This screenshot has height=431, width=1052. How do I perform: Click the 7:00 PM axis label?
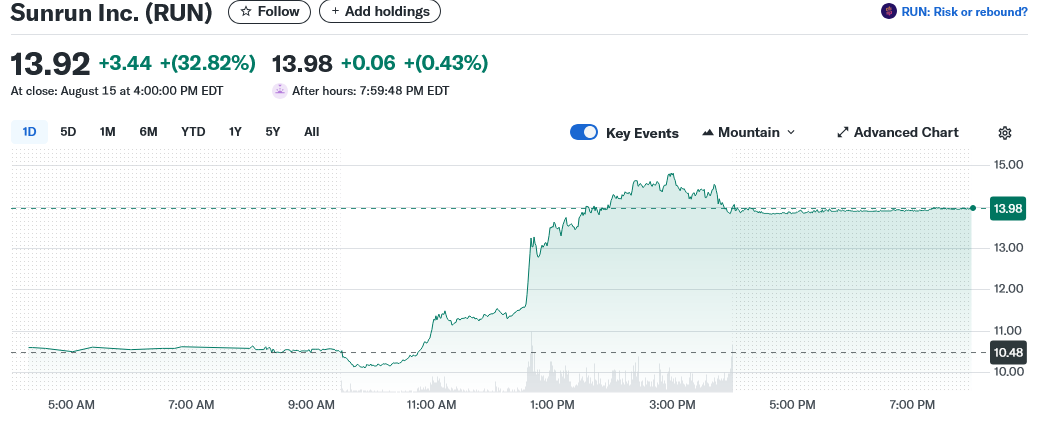tap(912, 405)
